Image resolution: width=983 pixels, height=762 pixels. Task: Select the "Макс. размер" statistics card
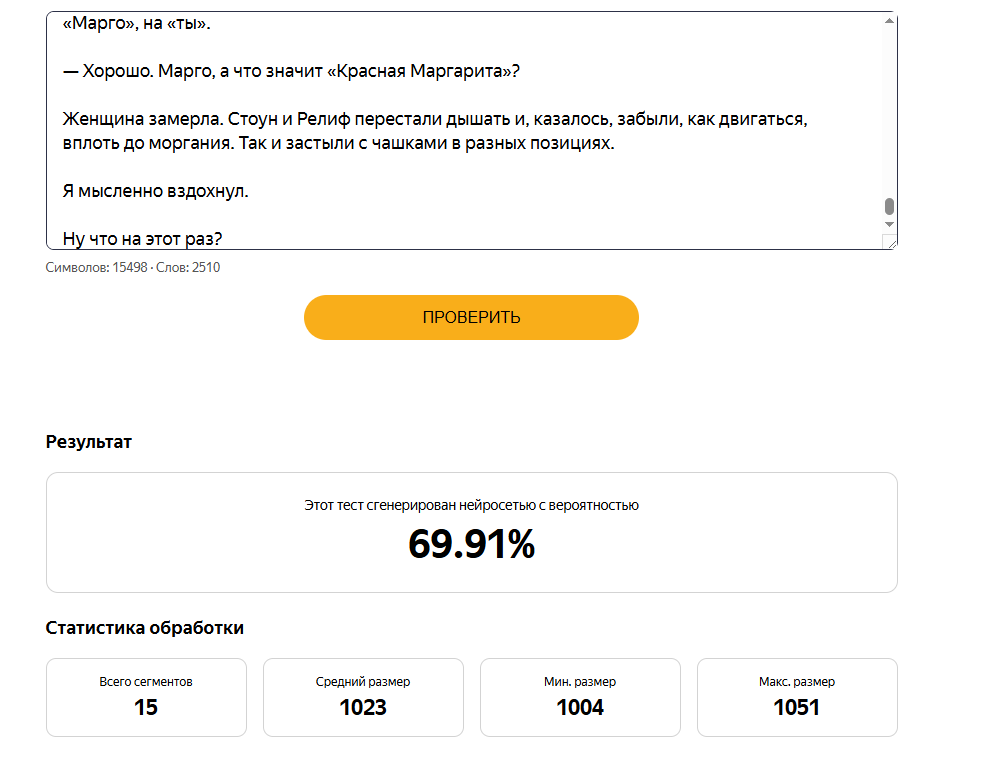pos(797,697)
